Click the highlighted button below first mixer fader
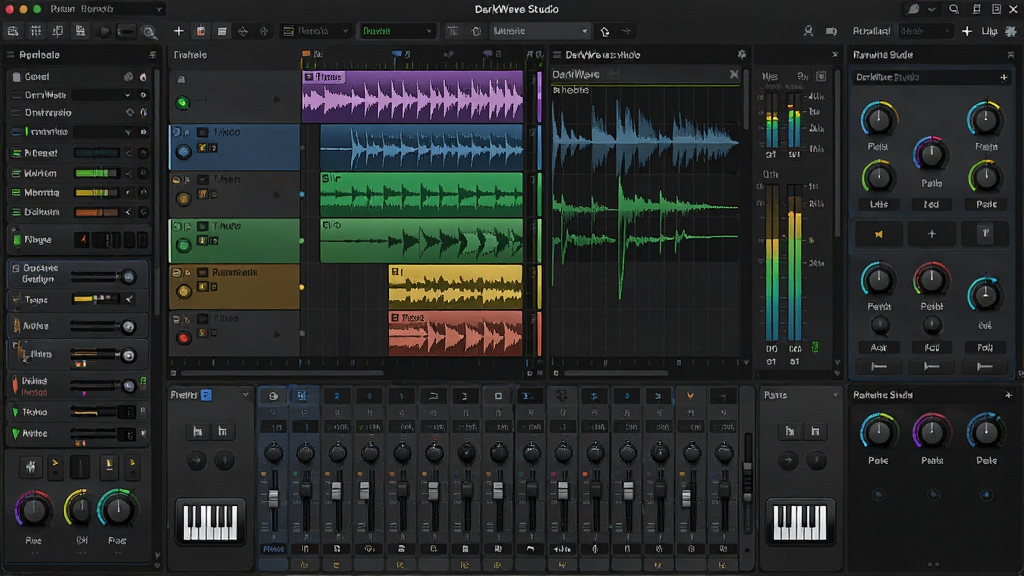Image resolution: width=1024 pixels, height=576 pixels. tap(273, 549)
